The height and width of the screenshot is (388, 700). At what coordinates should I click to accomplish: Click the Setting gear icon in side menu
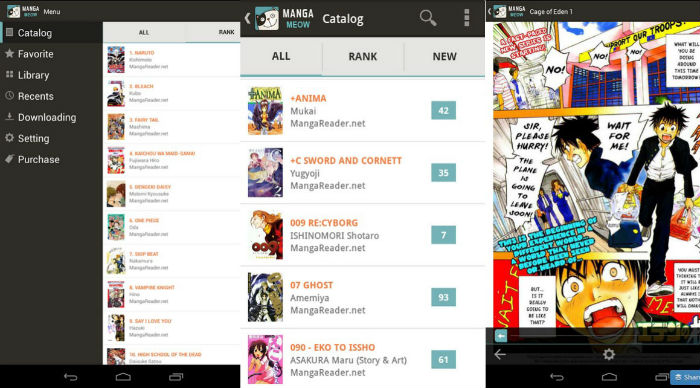(9, 138)
